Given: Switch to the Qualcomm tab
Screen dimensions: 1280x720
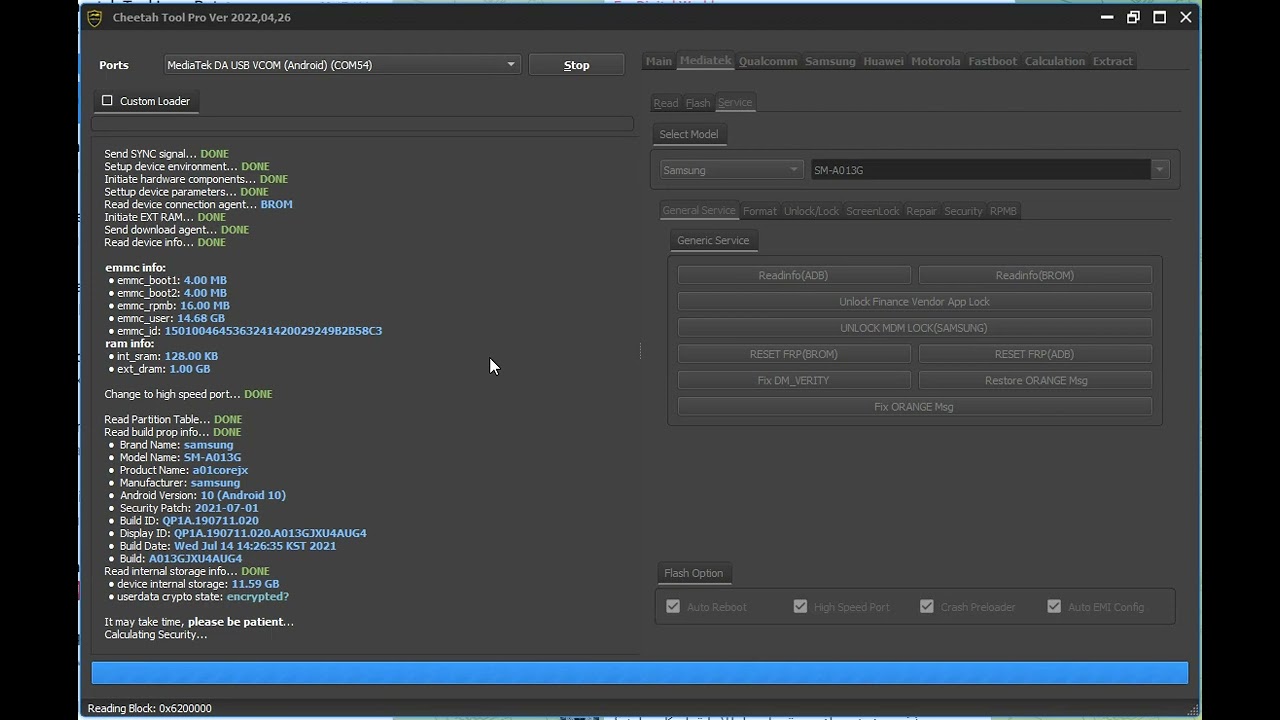Looking at the screenshot, I should 767,61.
